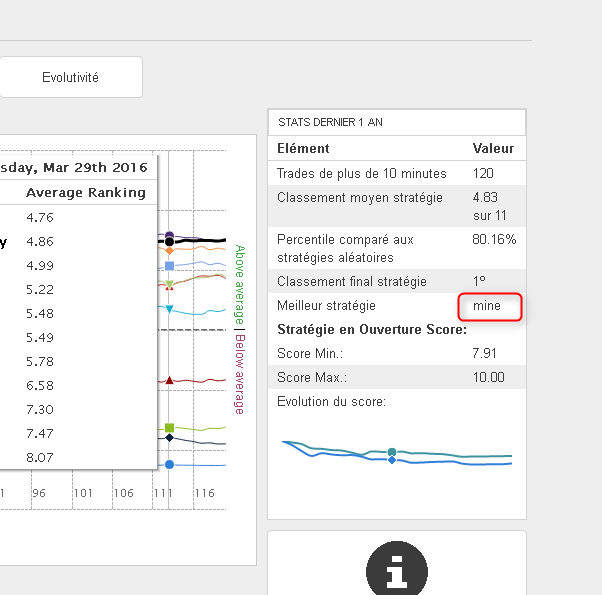The height and width of the screenshot is (595, 602).
Task: Click the black circle marker on bold line
Action: tap(169, 241)
